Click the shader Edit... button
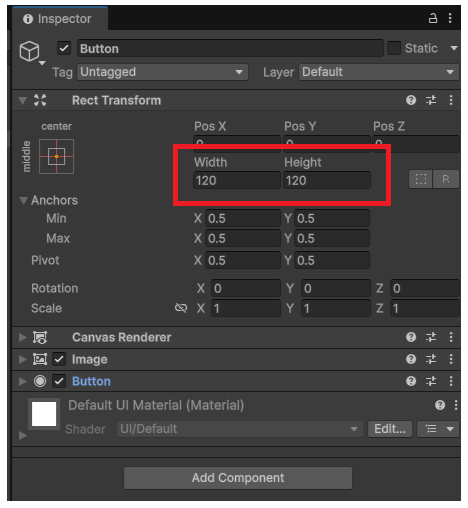 [390, 429]
